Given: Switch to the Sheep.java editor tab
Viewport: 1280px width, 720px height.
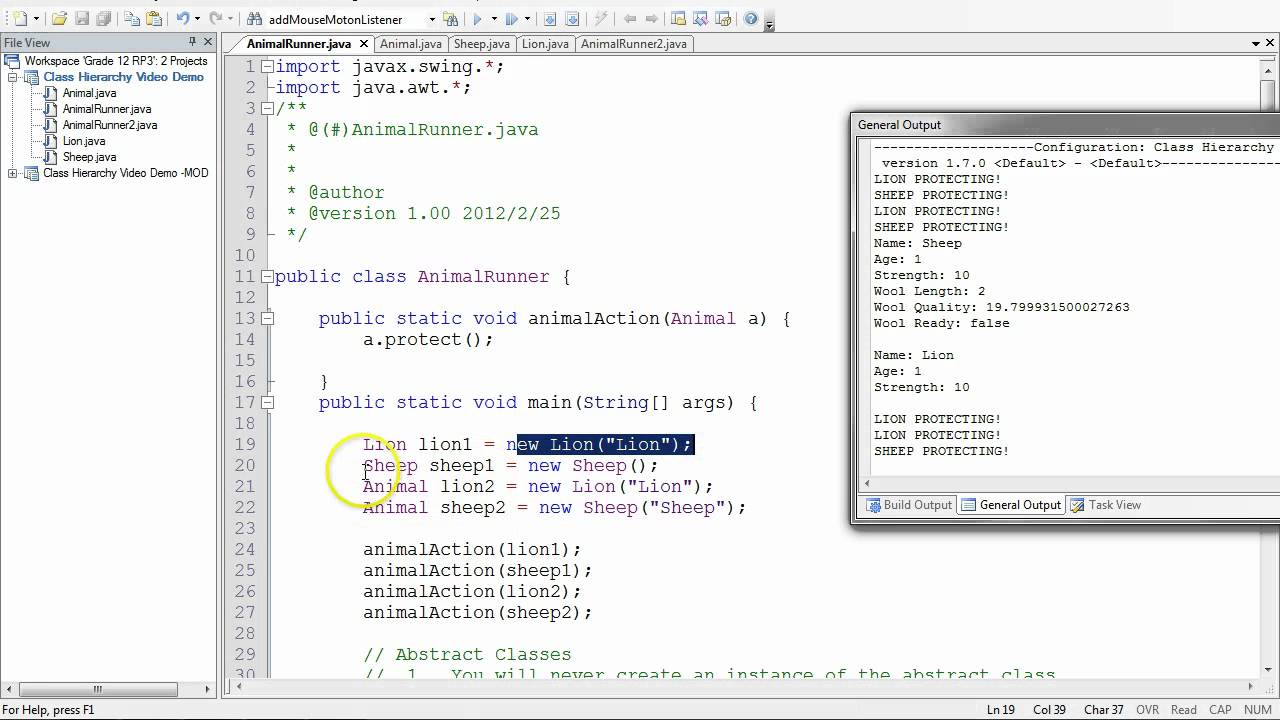Looking at the screenshot, I should 482,44.
